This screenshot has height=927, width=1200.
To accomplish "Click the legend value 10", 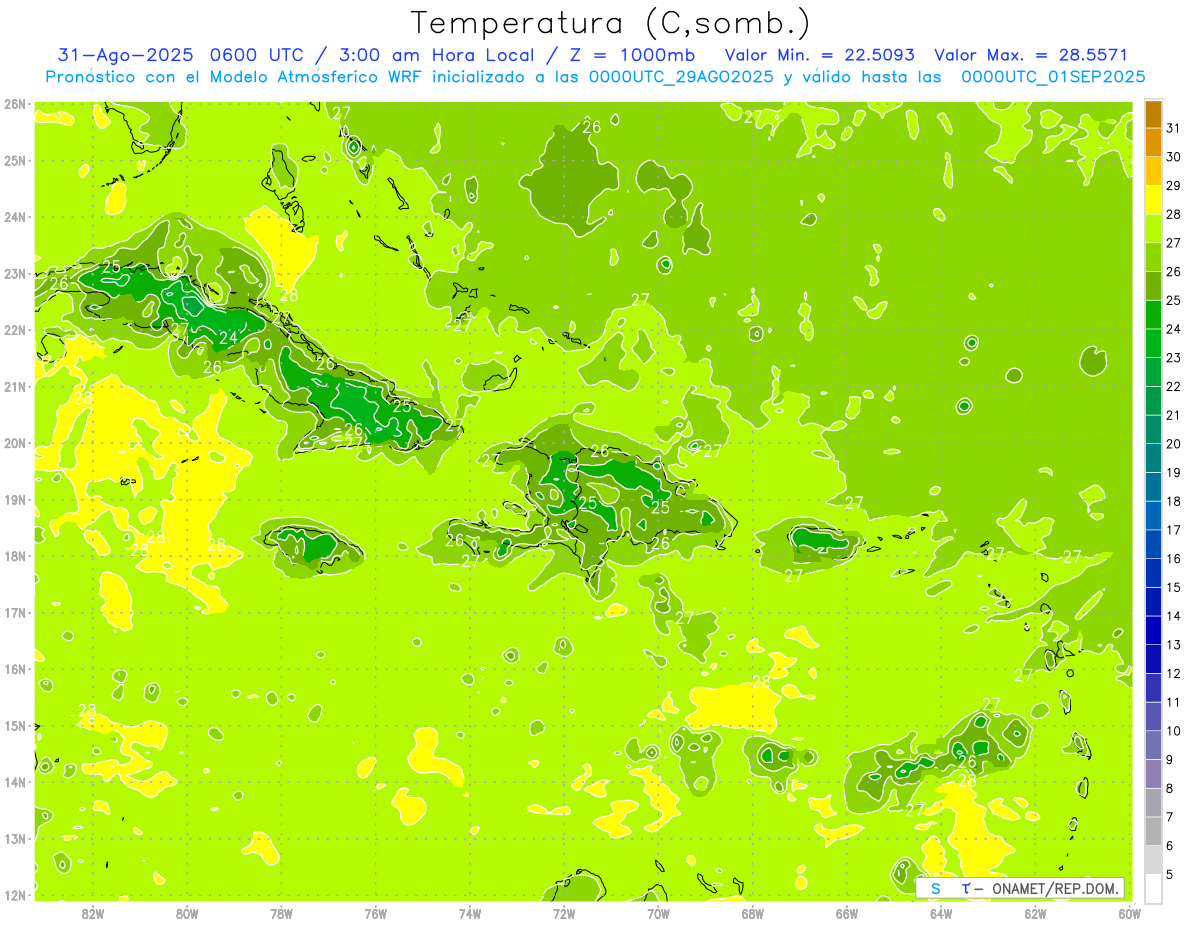I will point(1173,731).
